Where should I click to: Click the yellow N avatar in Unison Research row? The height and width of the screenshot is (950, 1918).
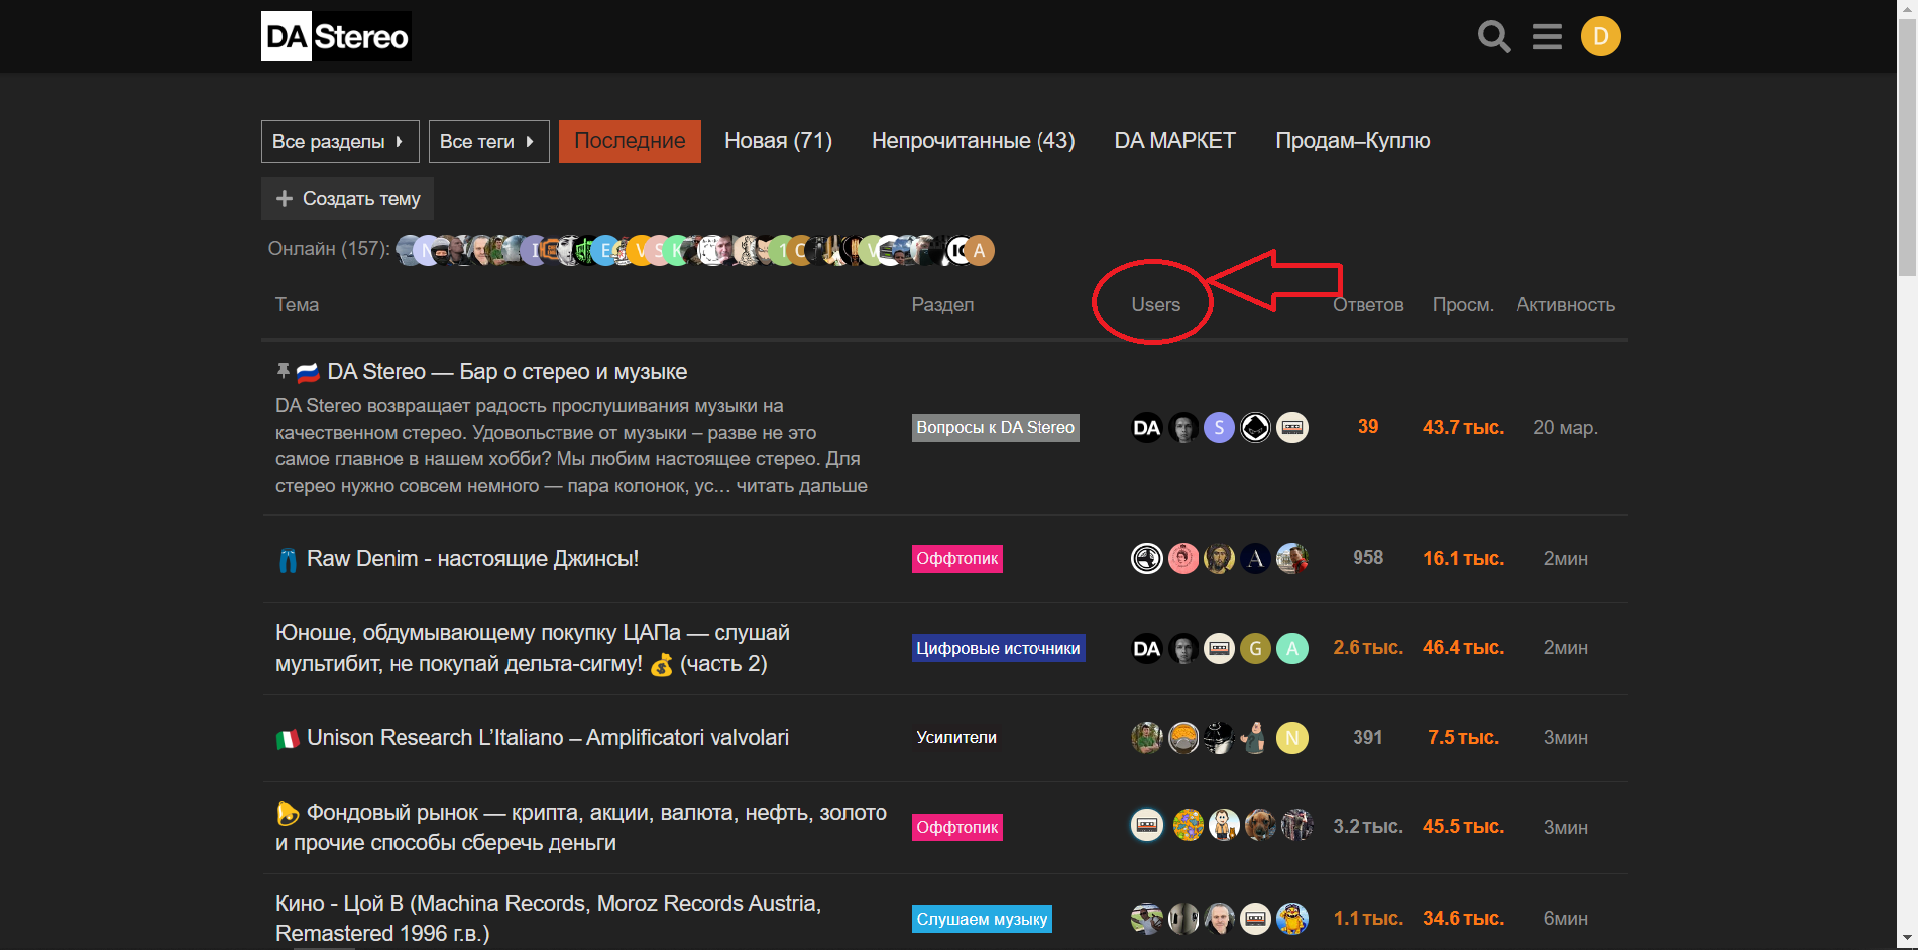coord(1292,738)
